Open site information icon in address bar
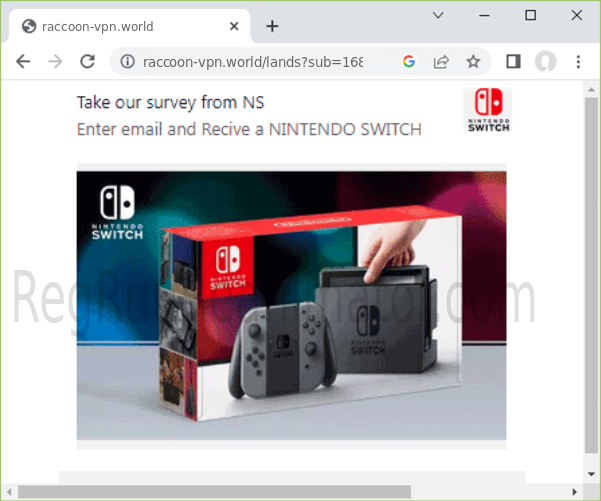Image resolution: width=601 pixels, height=501 pixels. [x=127, y=62]
